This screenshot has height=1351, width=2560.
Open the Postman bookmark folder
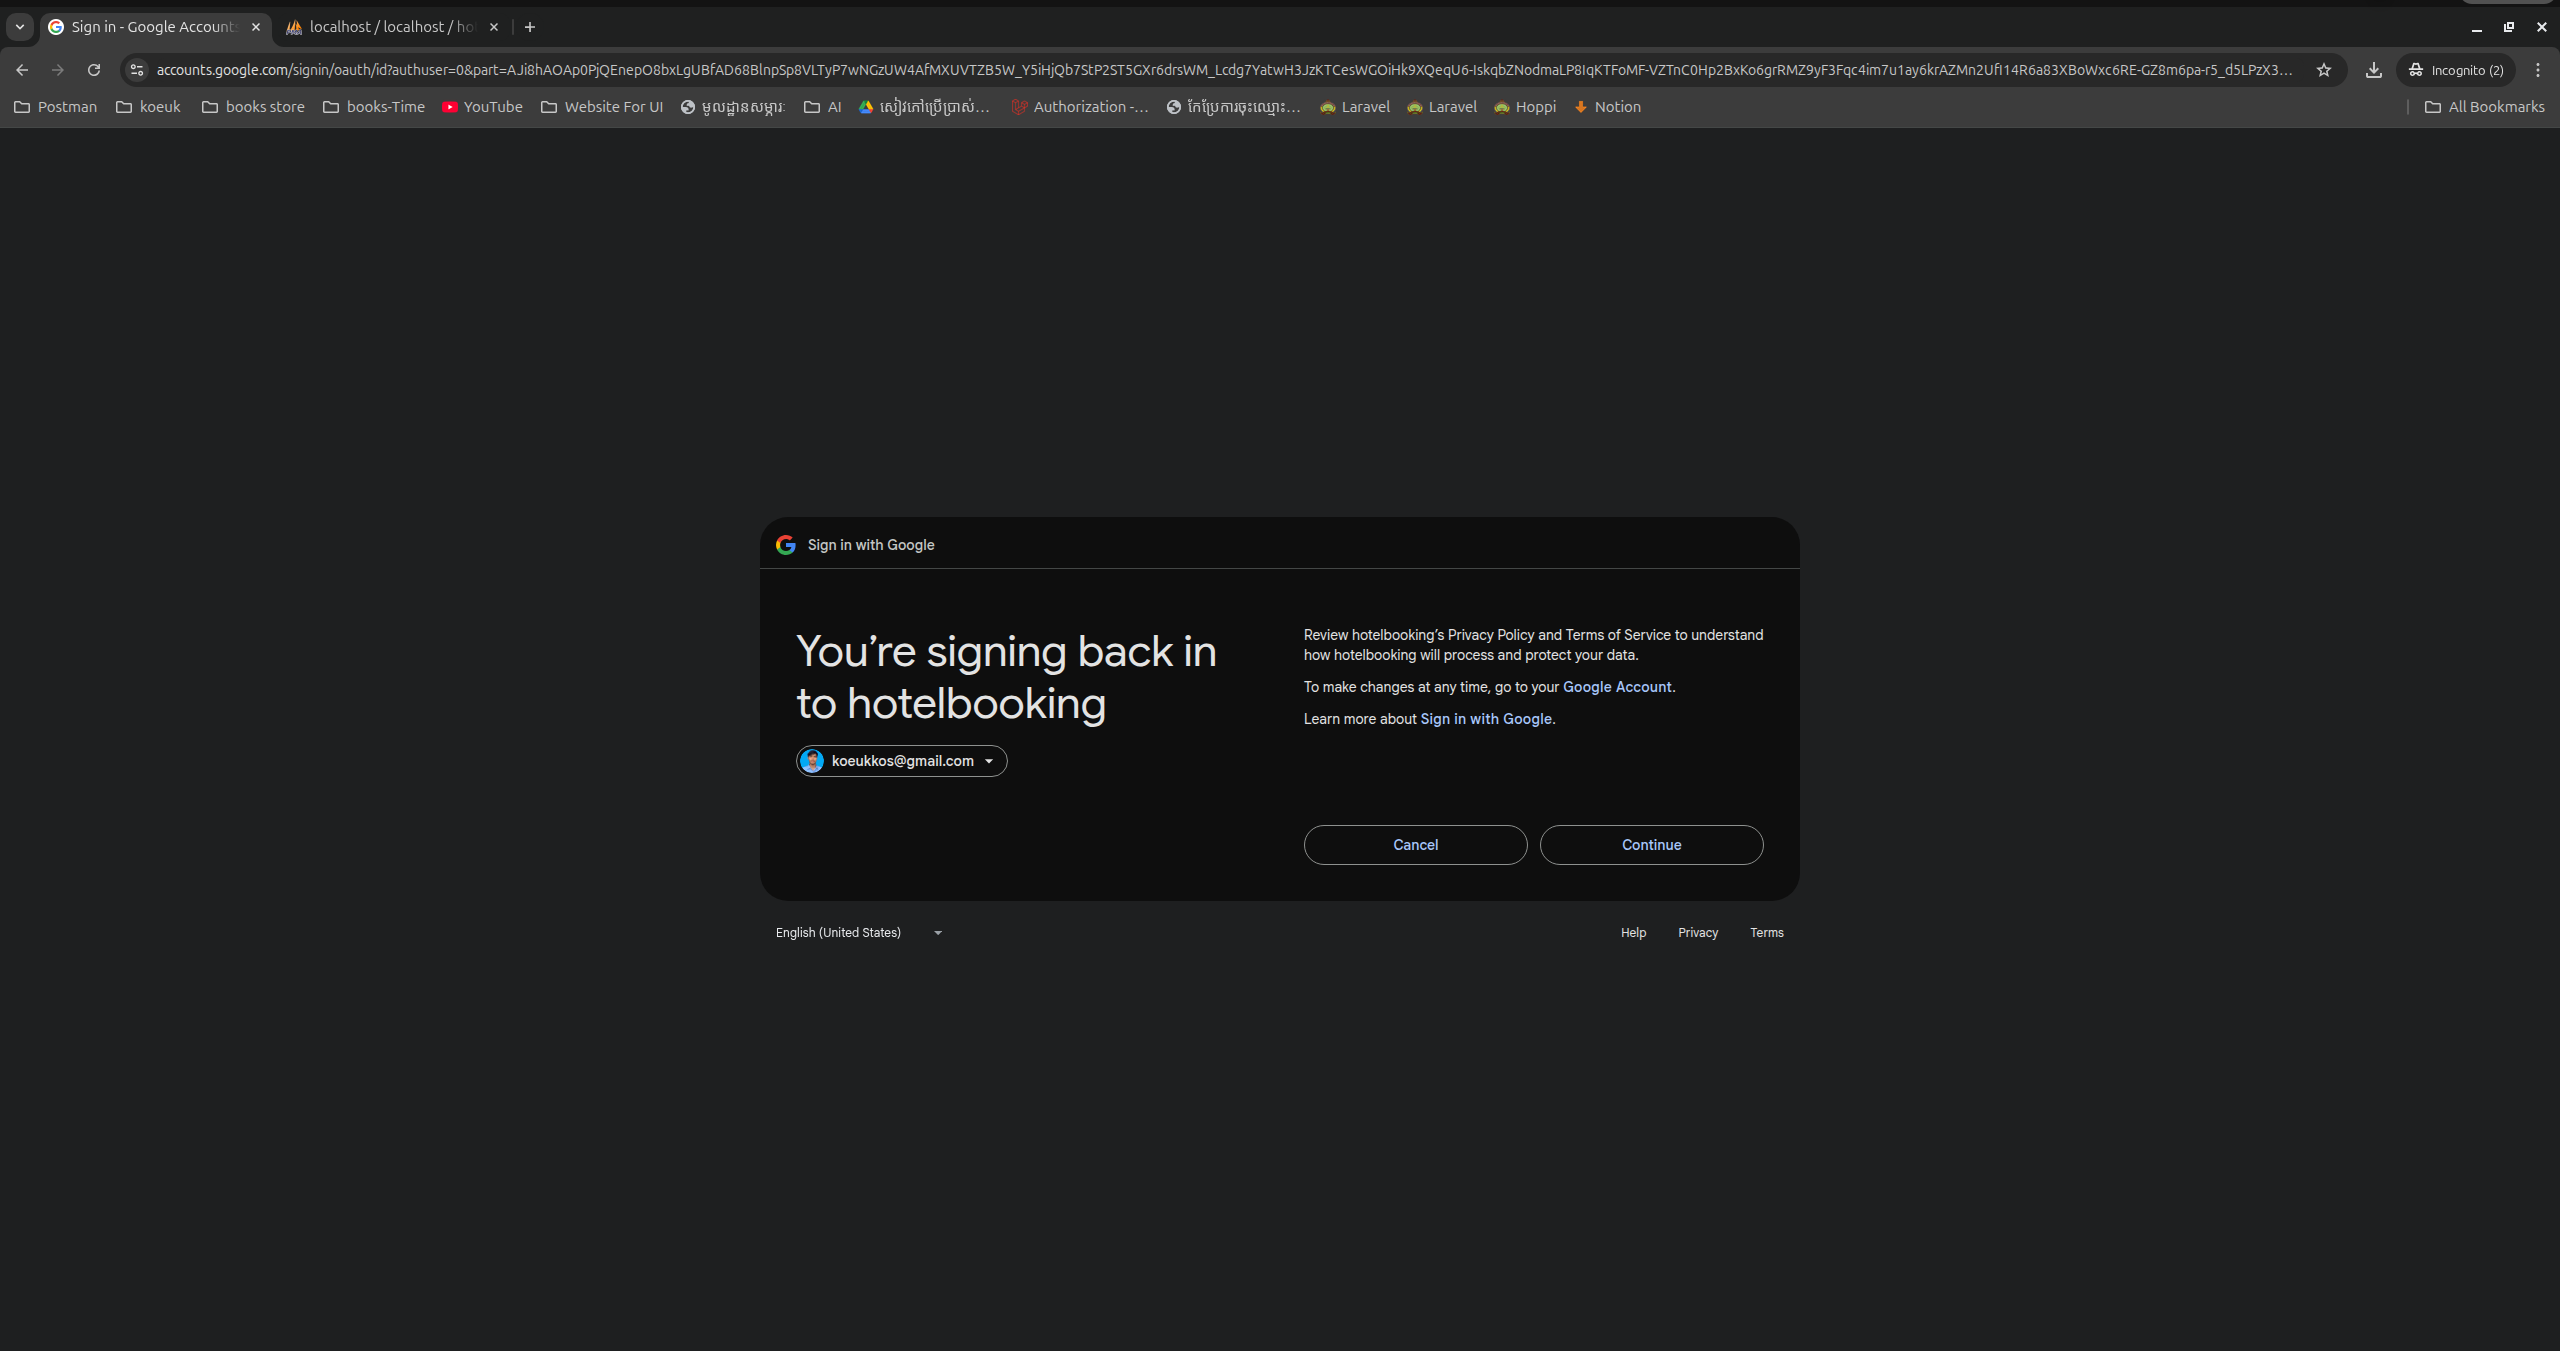(56, 107)
